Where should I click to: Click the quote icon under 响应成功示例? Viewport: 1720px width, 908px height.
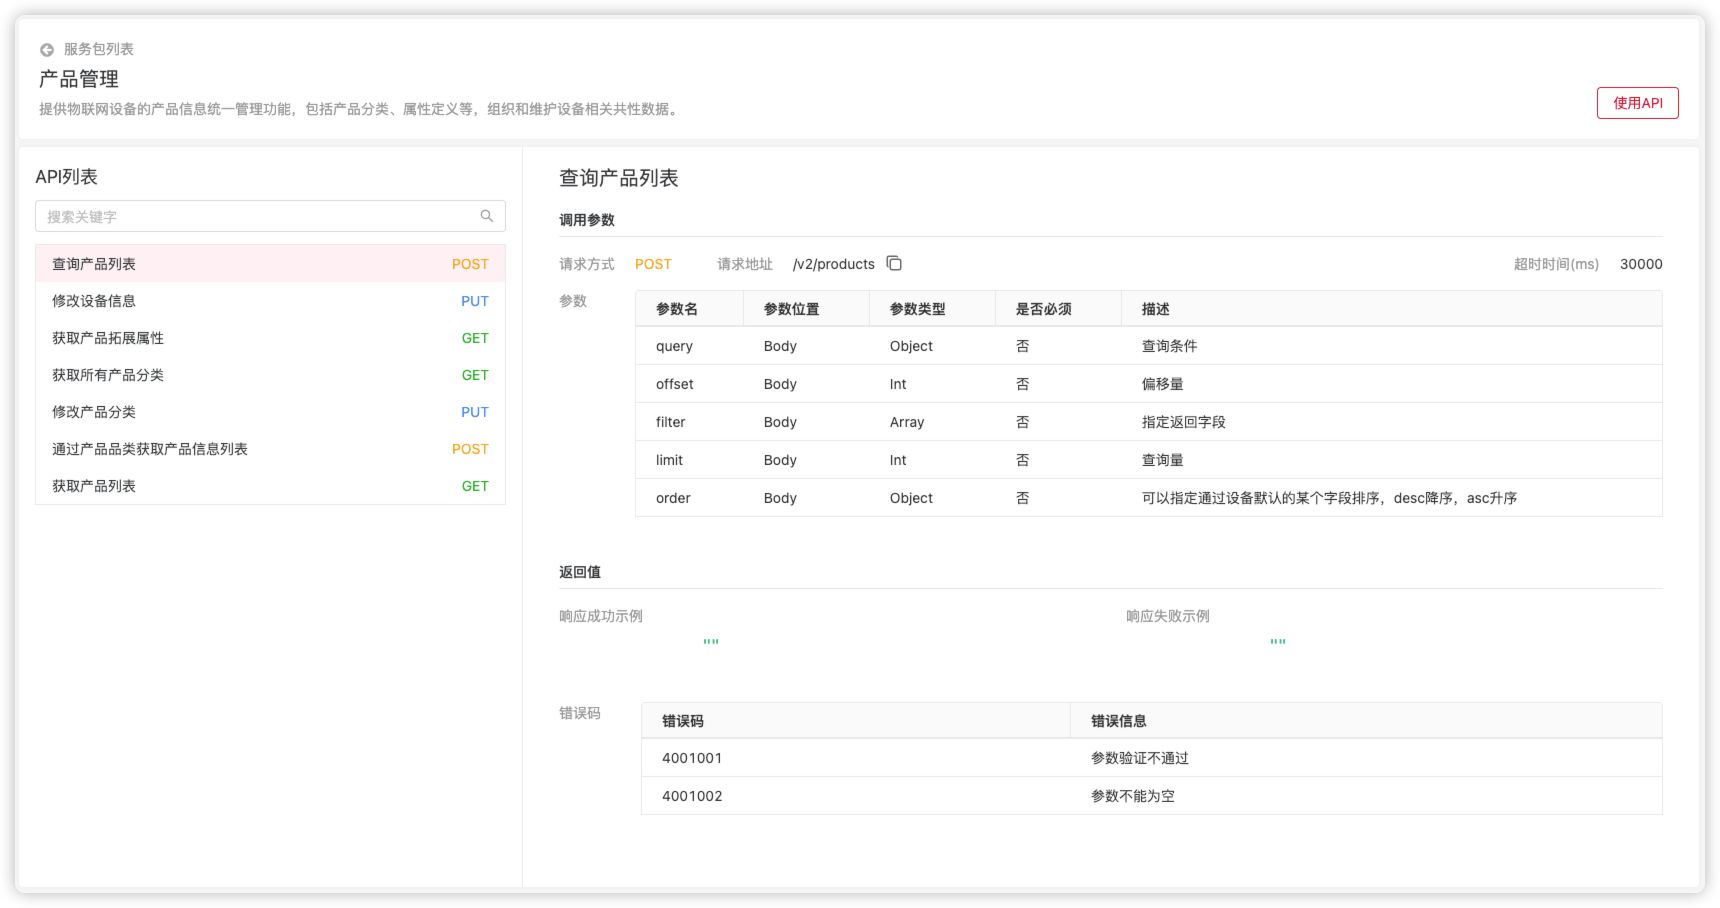711,640
